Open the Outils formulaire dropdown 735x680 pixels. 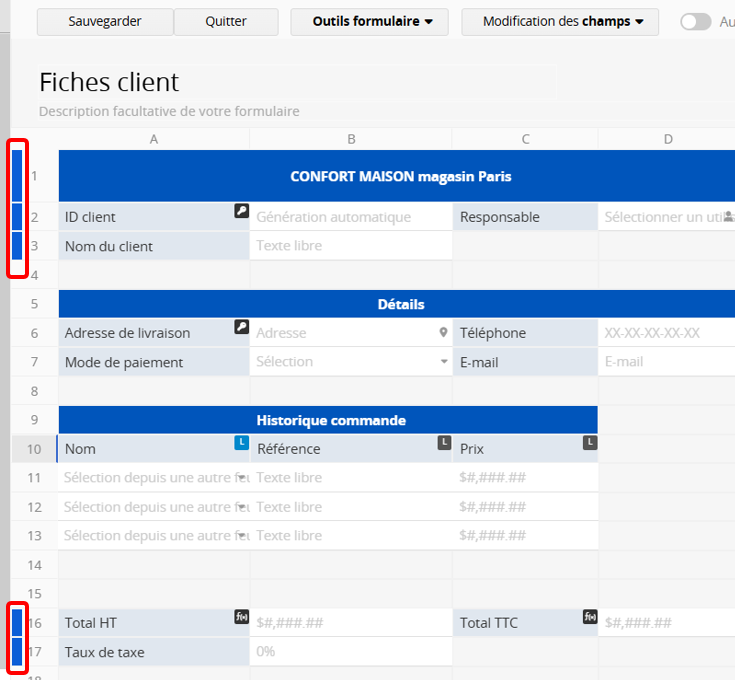coord(369,22)
